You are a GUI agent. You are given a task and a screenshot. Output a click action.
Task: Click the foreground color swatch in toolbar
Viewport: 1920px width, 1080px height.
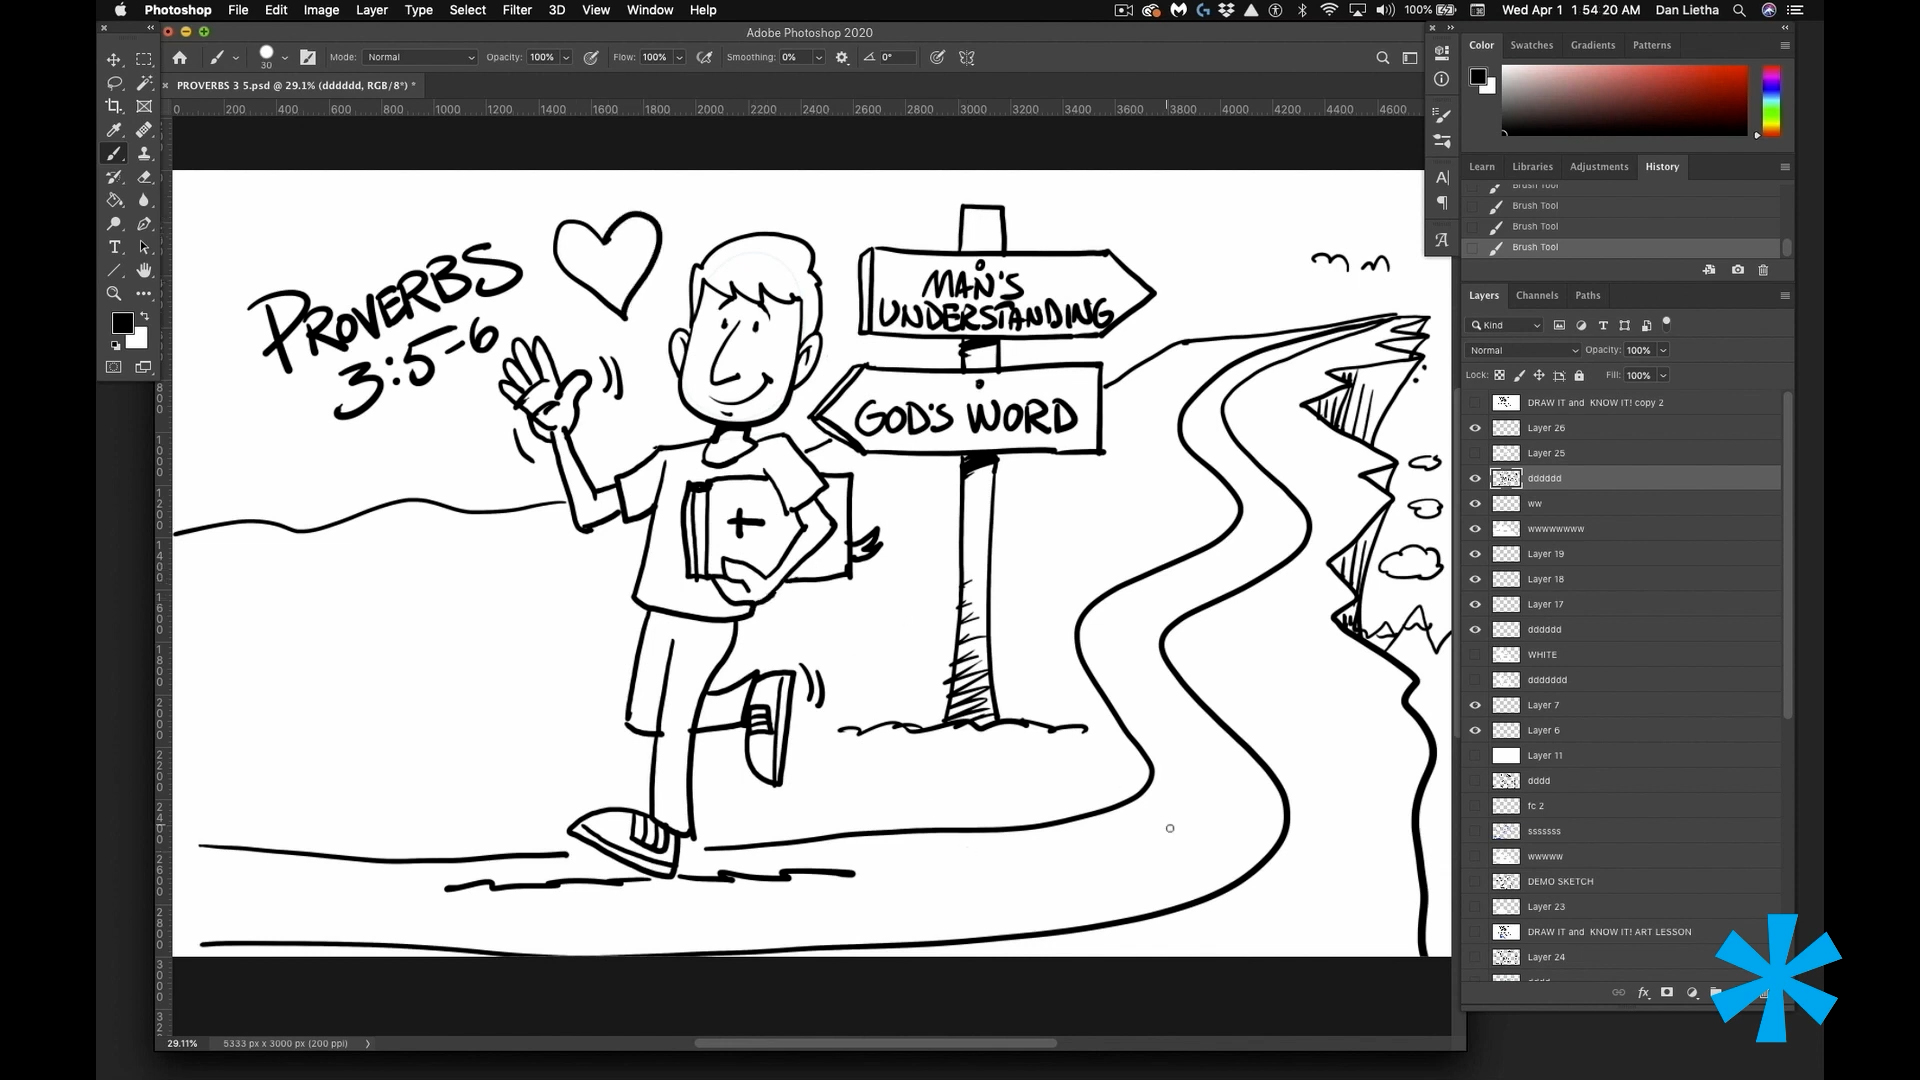coord(122,323)
